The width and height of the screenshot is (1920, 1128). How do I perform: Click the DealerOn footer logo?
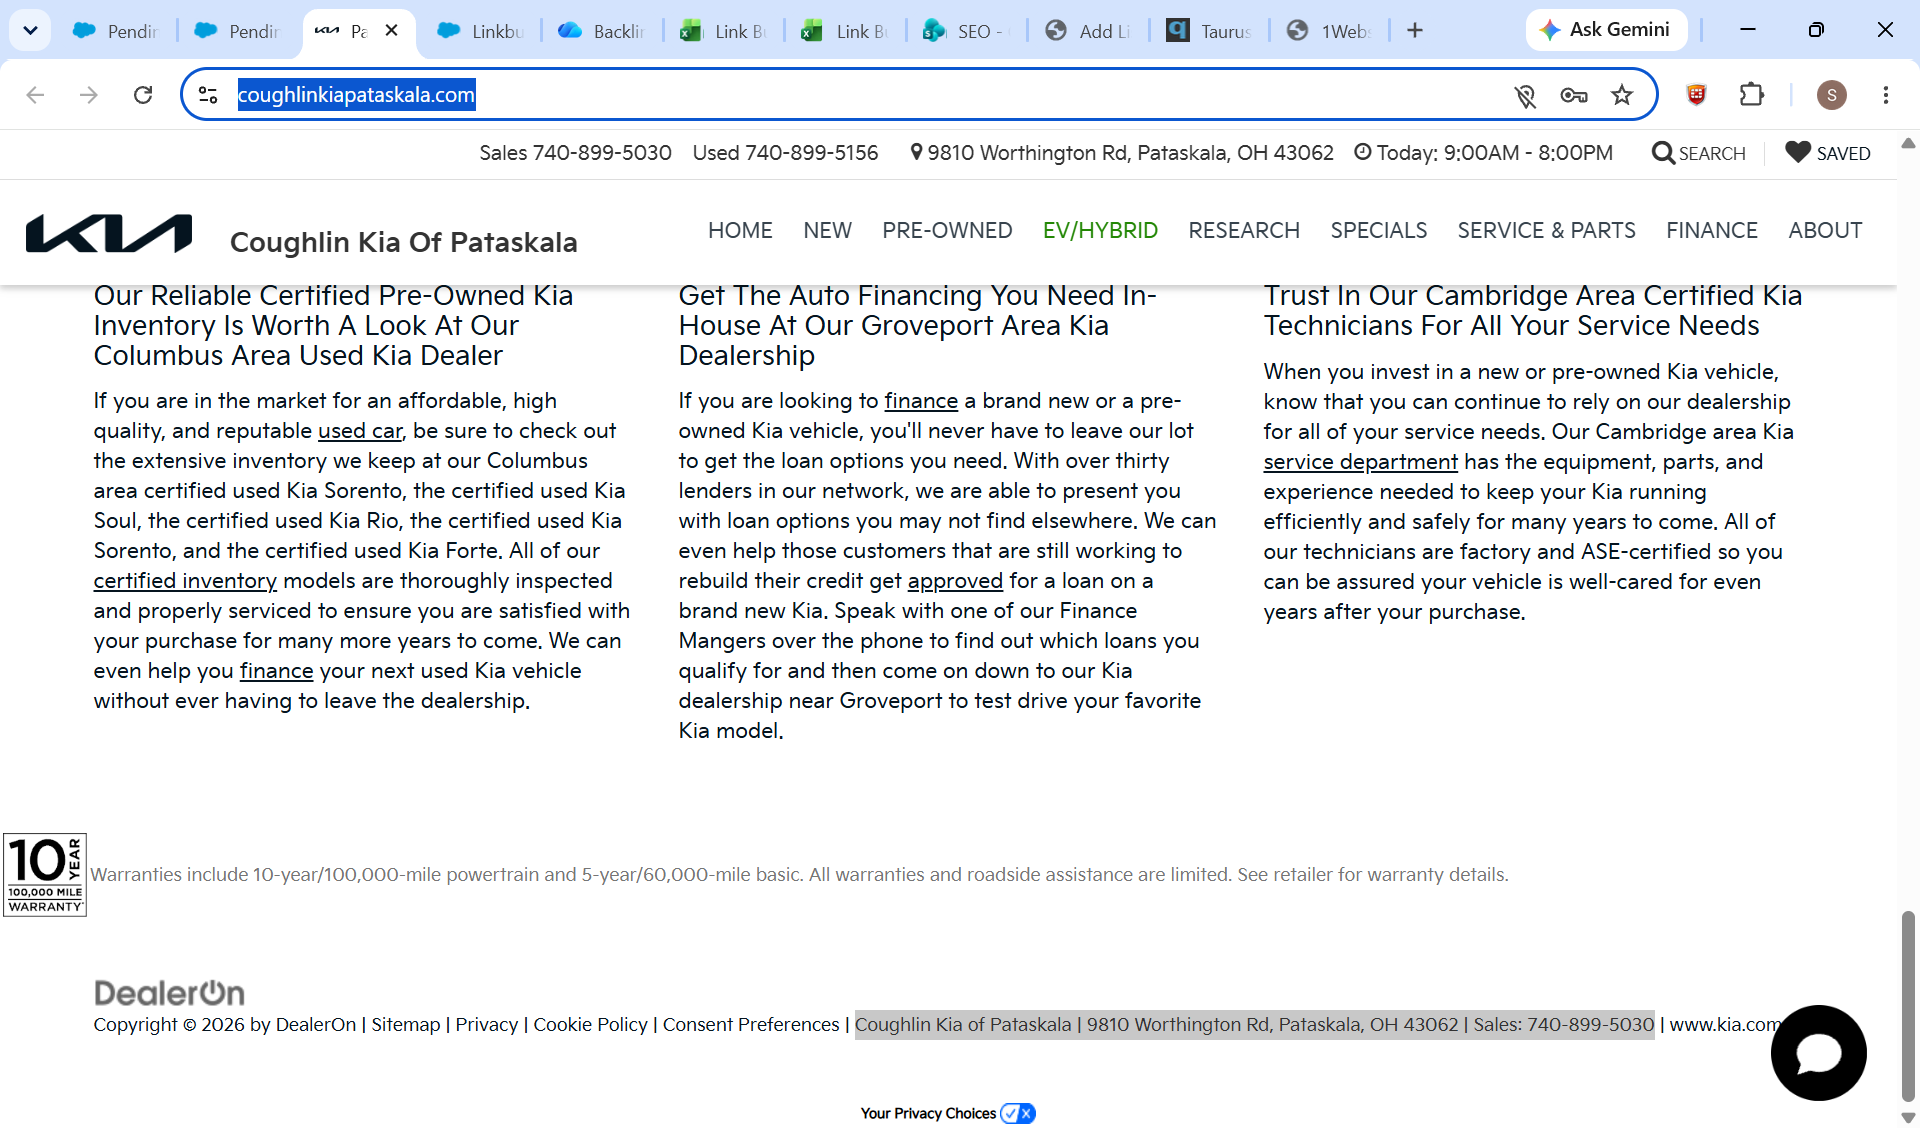pos(169,993)
